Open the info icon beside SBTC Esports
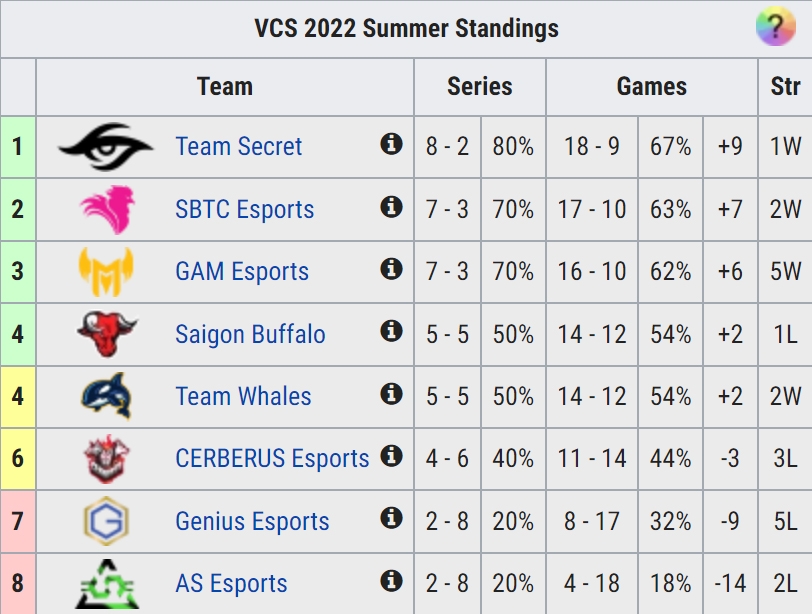This screenshot has width=812, height=614. coord(392,207)
